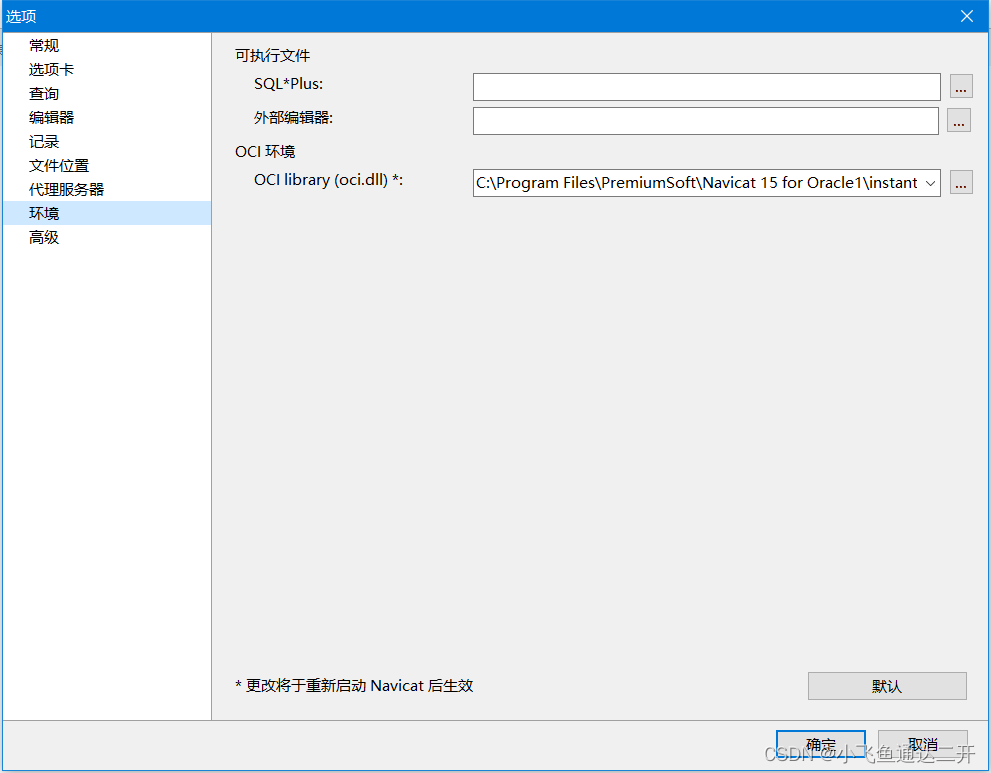Switch to 代理服务器 configuration
Image resolution: width=991 pixels, height=773 pixels.
pos(64,189)
